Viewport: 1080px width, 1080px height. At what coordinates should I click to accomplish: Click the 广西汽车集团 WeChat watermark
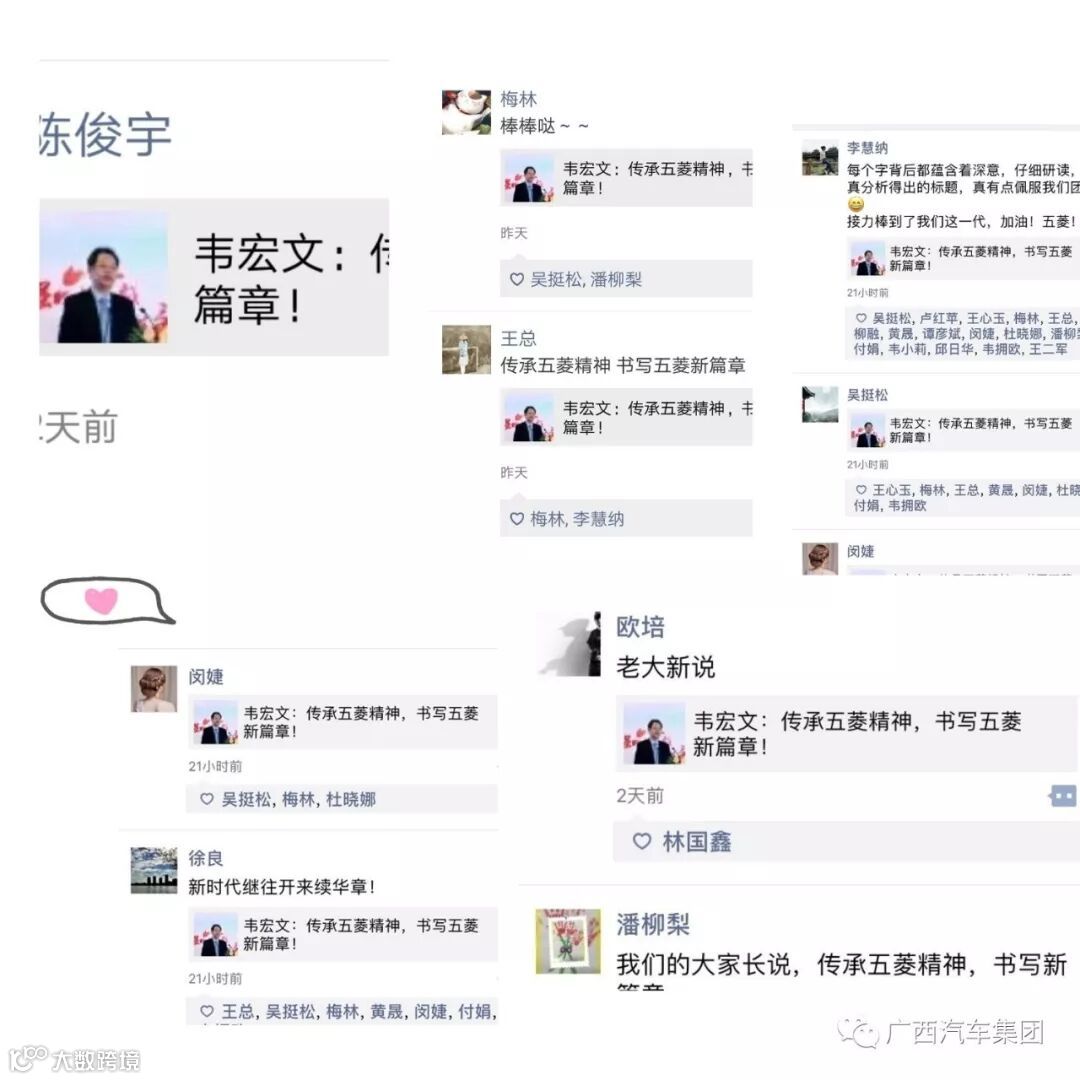tap(942, 1032)
